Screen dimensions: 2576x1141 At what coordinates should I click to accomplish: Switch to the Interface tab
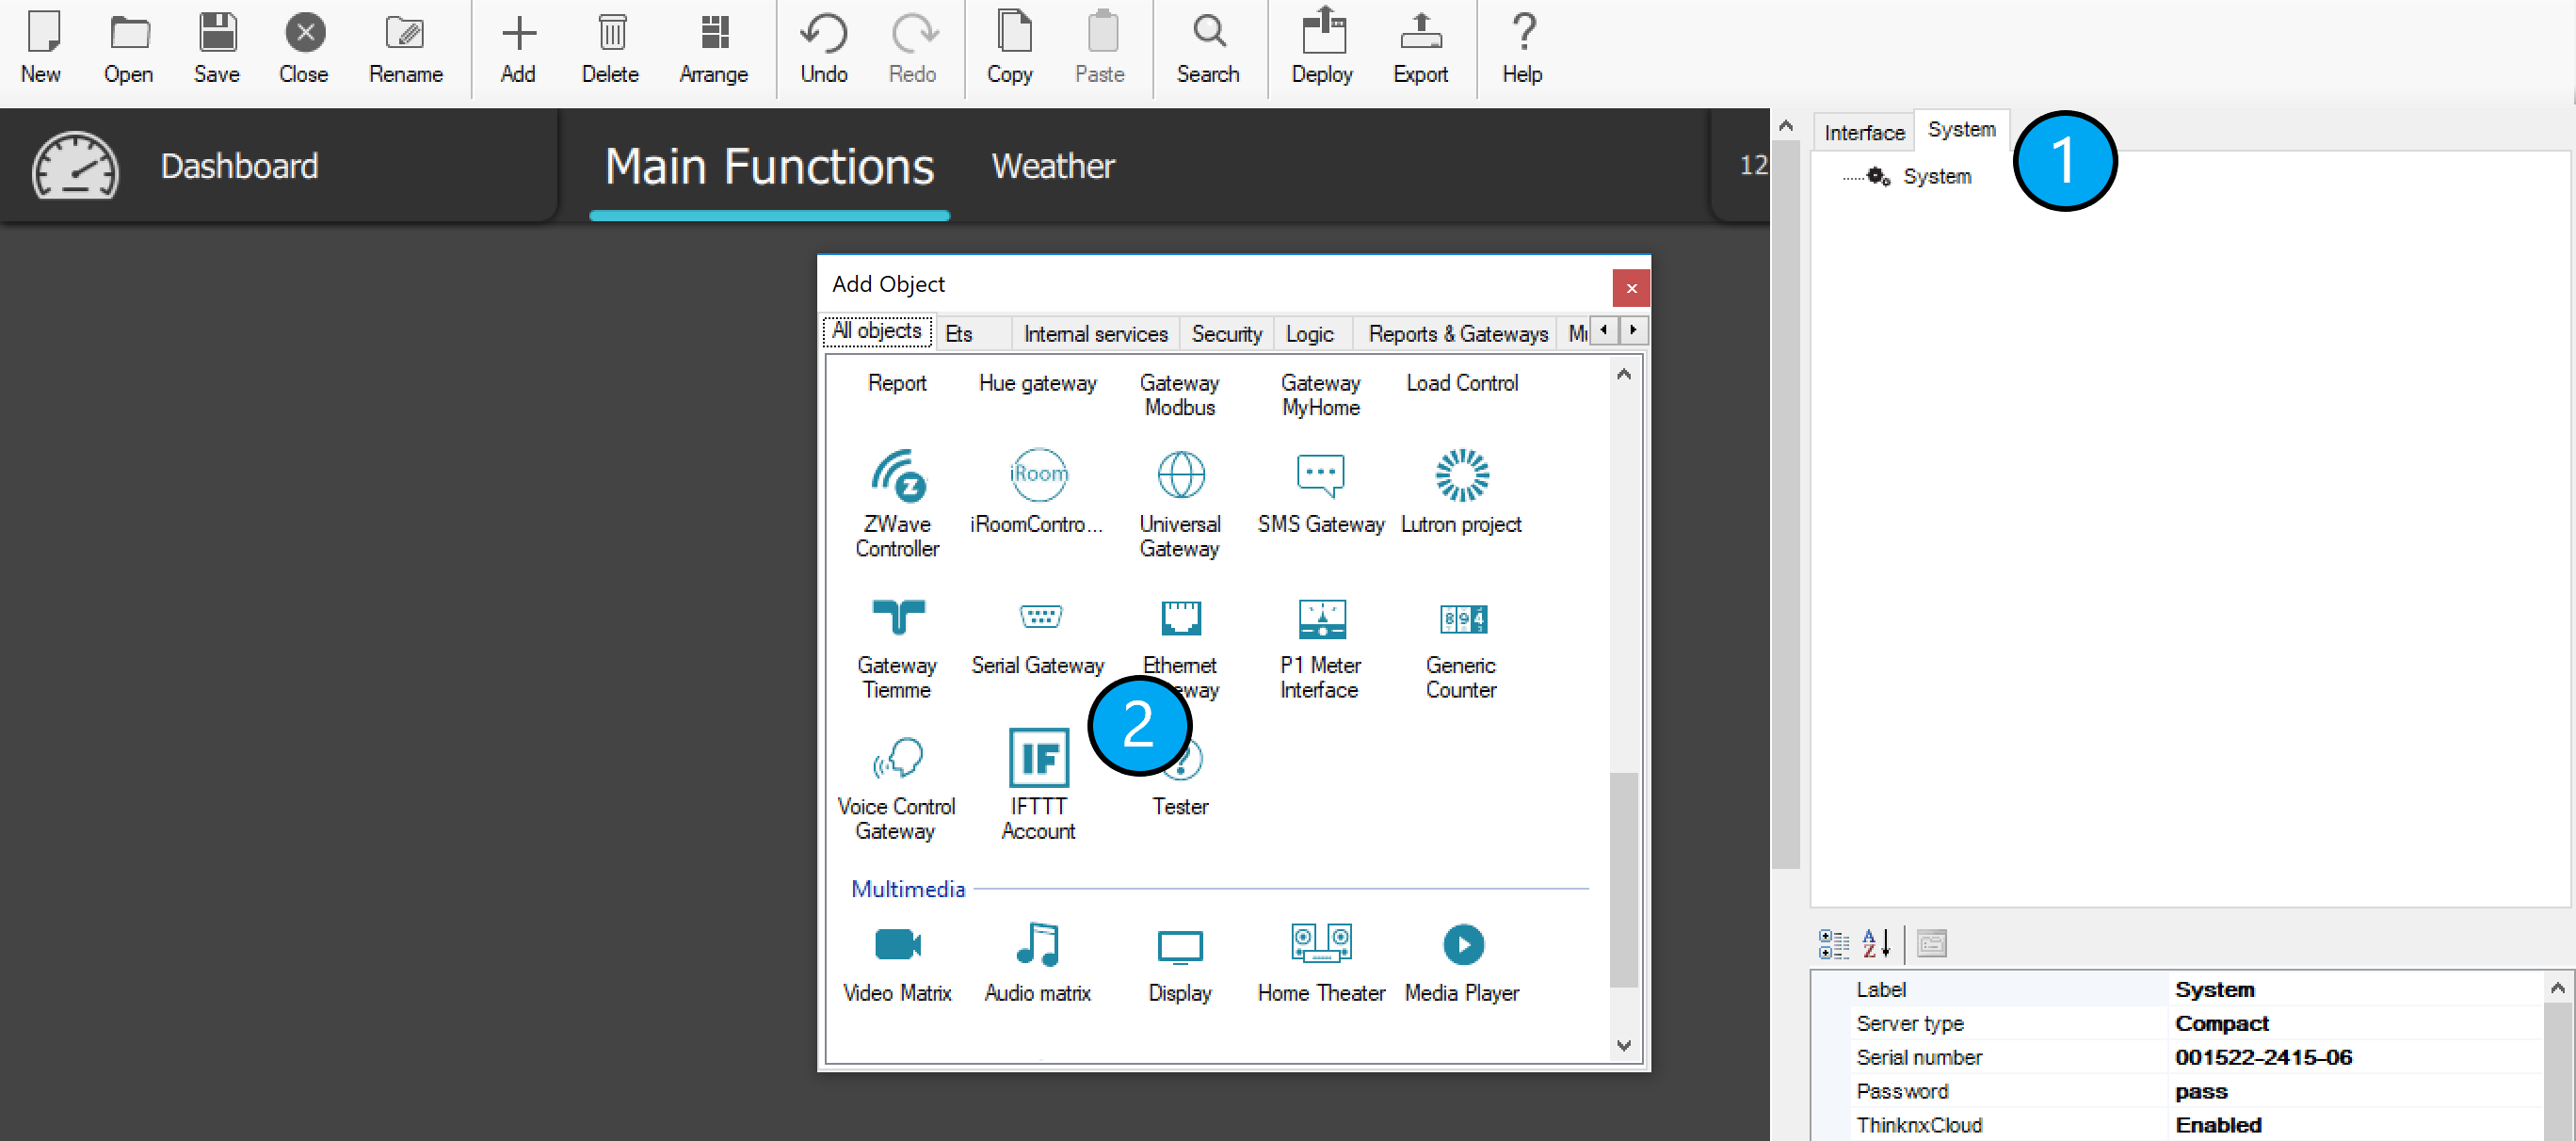click(1863, 132)
